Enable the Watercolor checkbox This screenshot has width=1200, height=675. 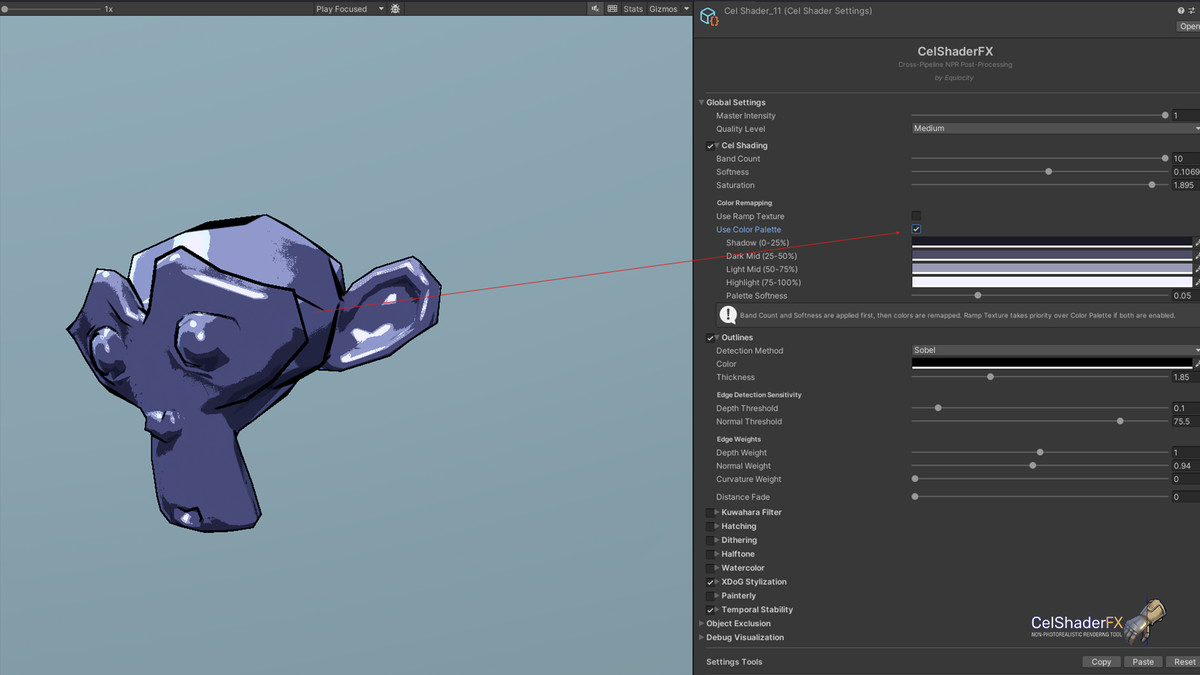[710, 568]
